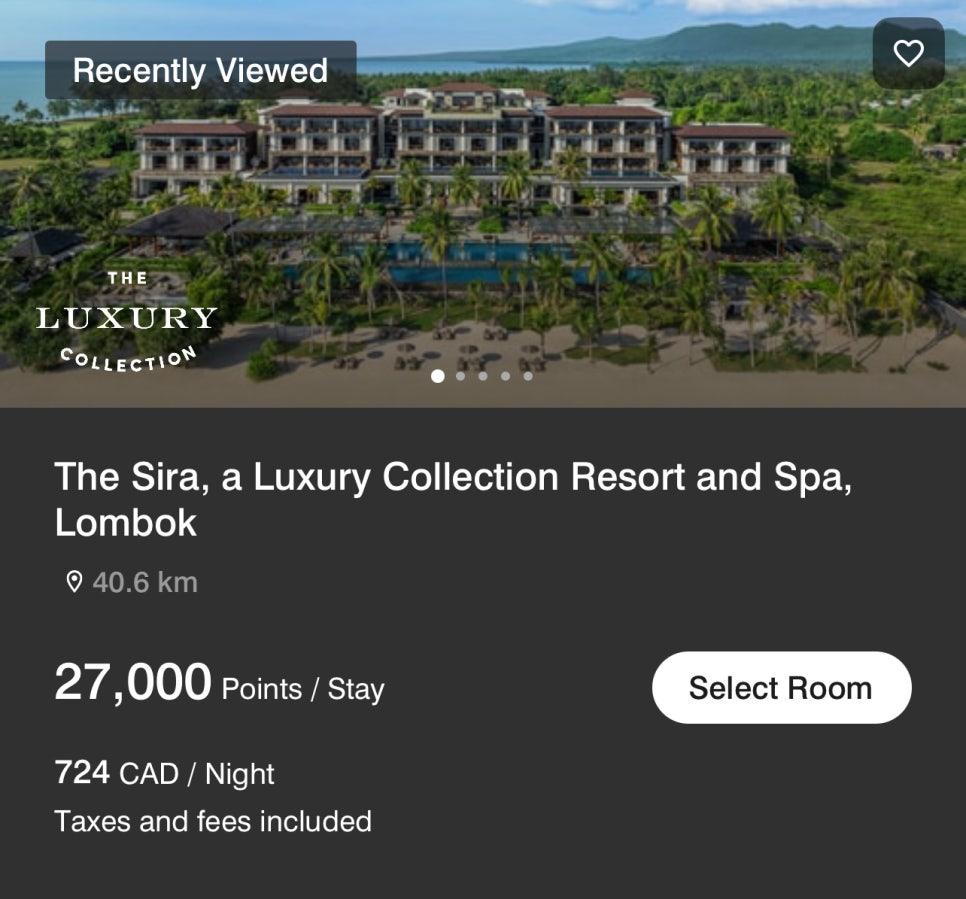The height and width of the screenshot is (899, 966).
Task: Open The Sira Luxury Collection Resort title
Action: click(x=453, y=500)
